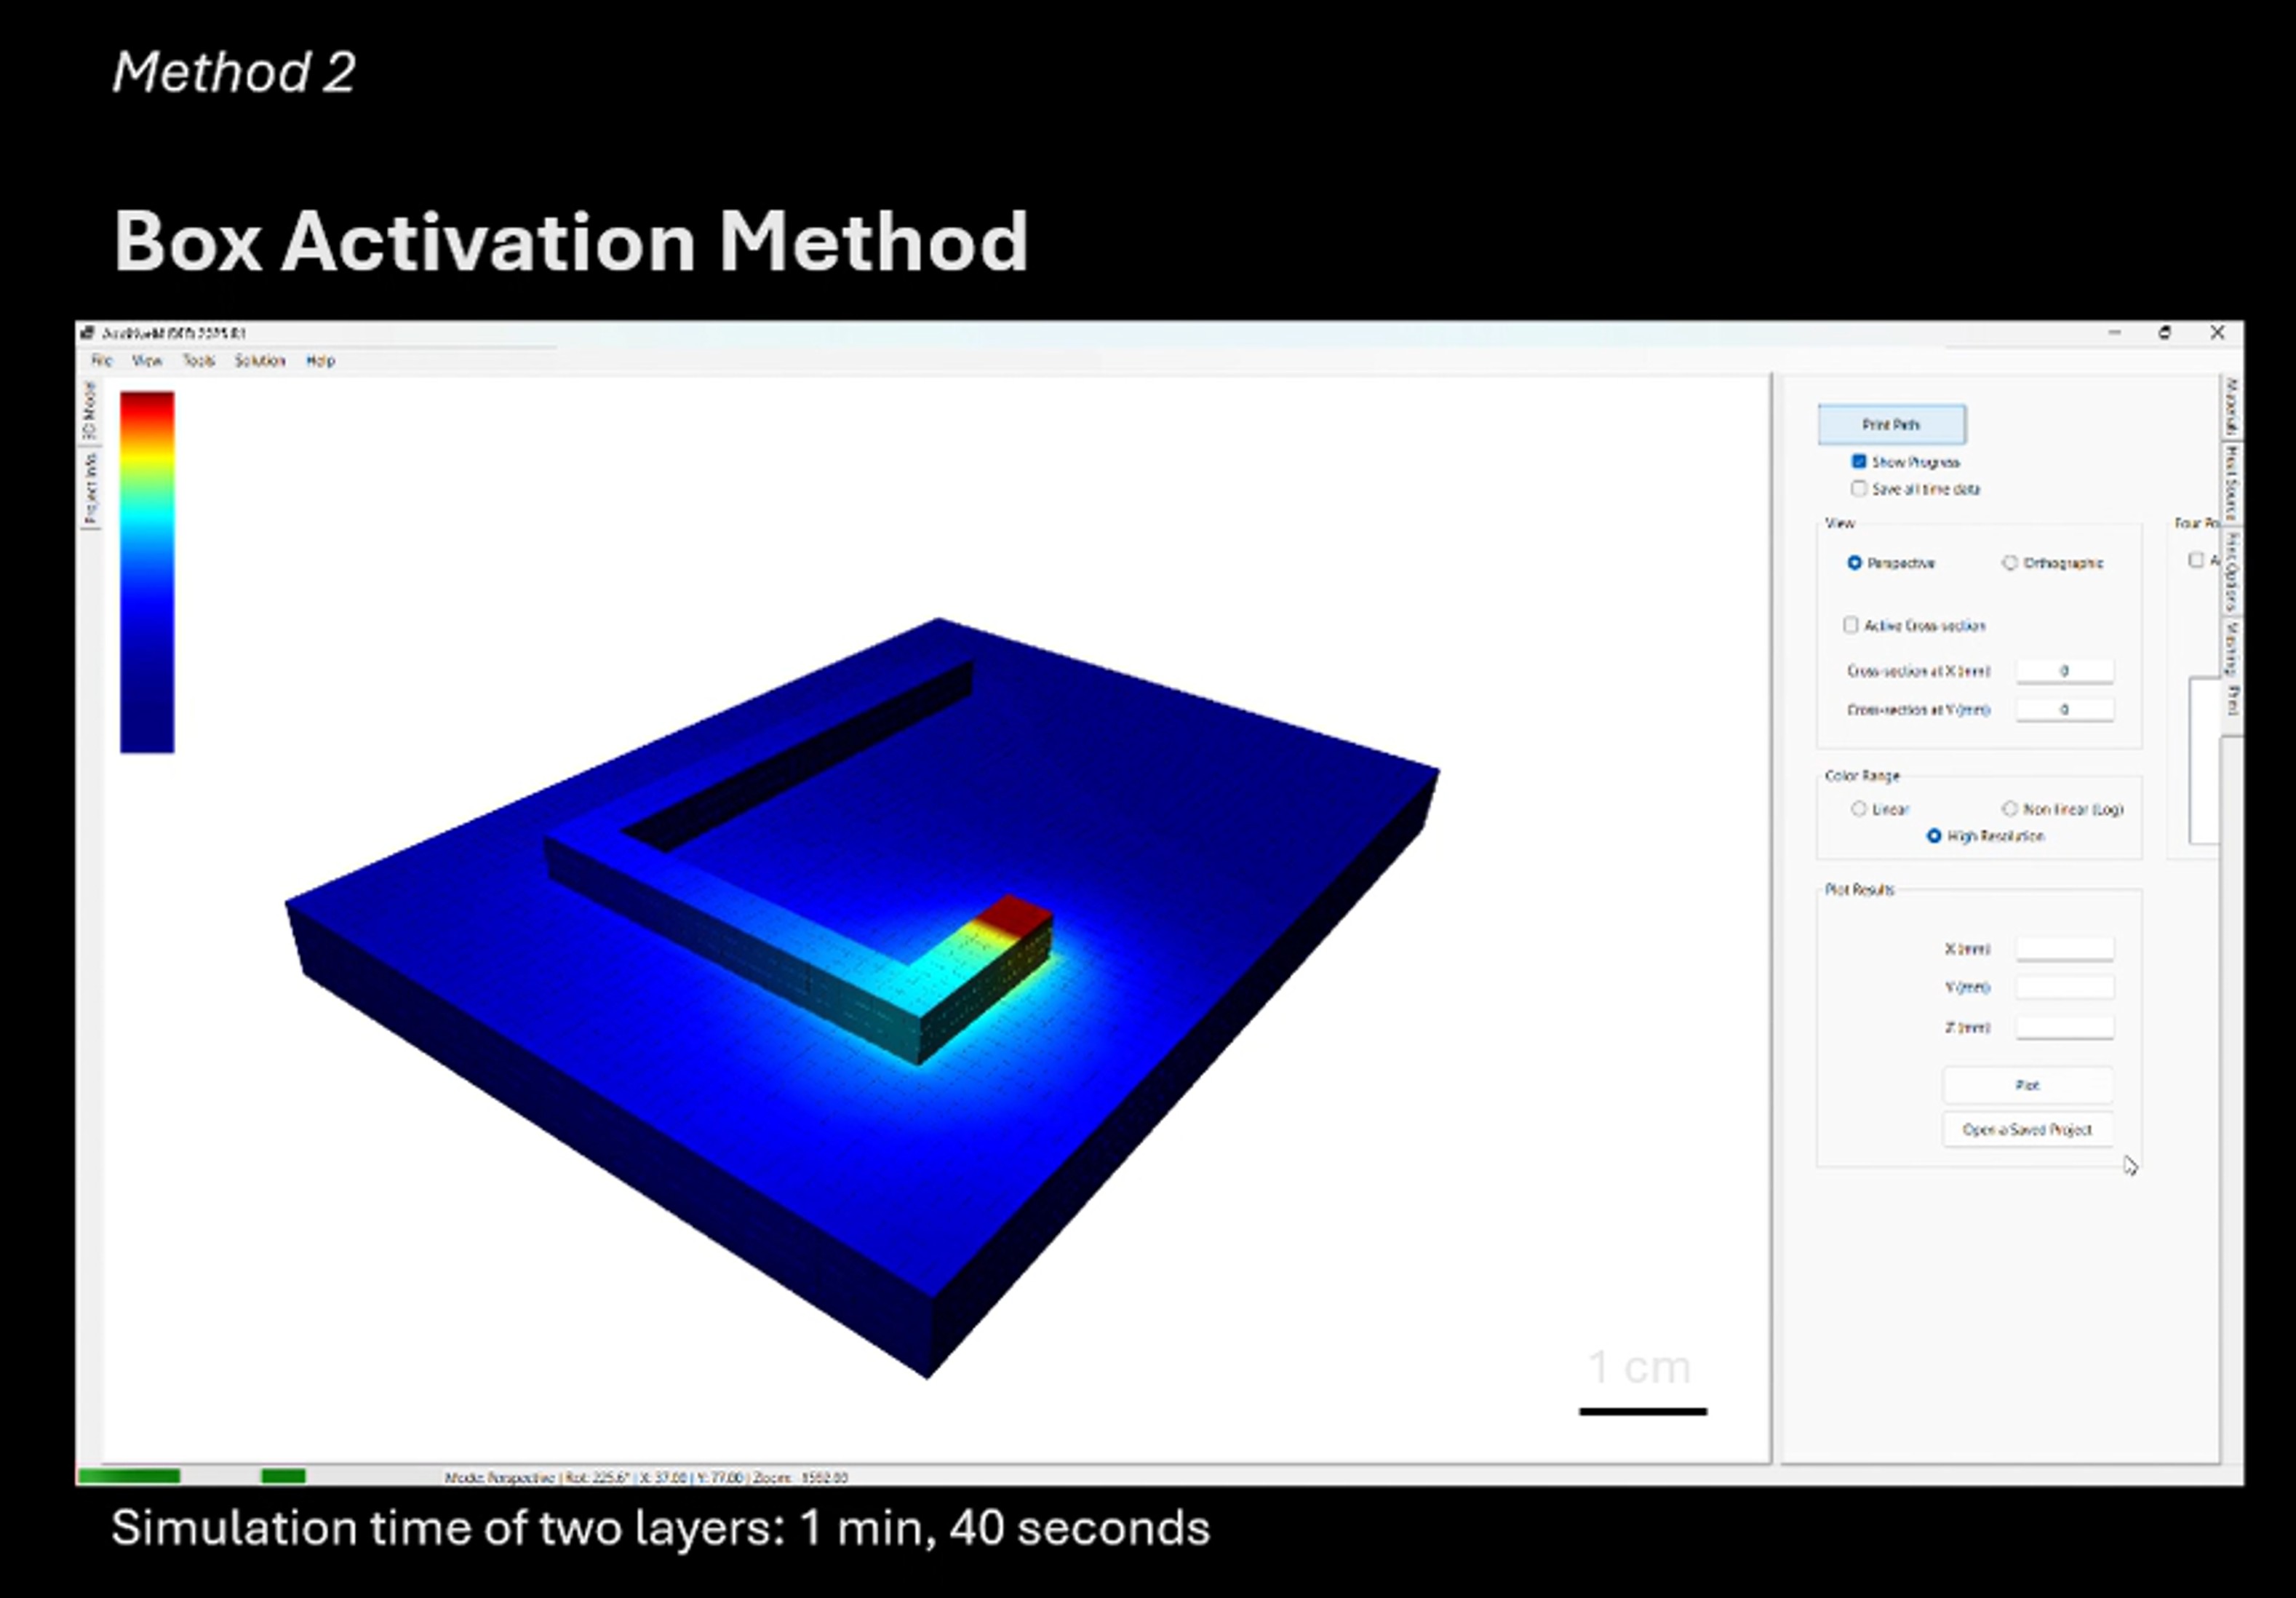Switch to the 3D Model side tab

click(90, 410)
